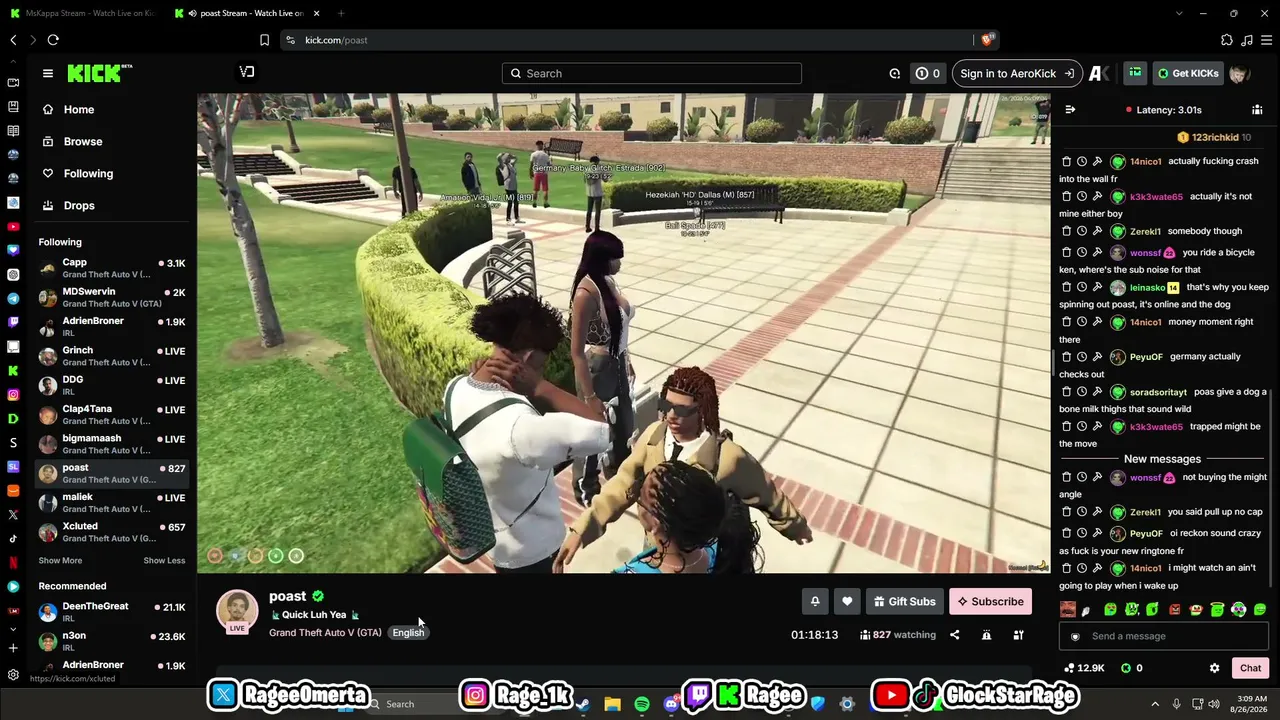
Task: Open the user profile avatar menu
Action: click(1239, 74)
